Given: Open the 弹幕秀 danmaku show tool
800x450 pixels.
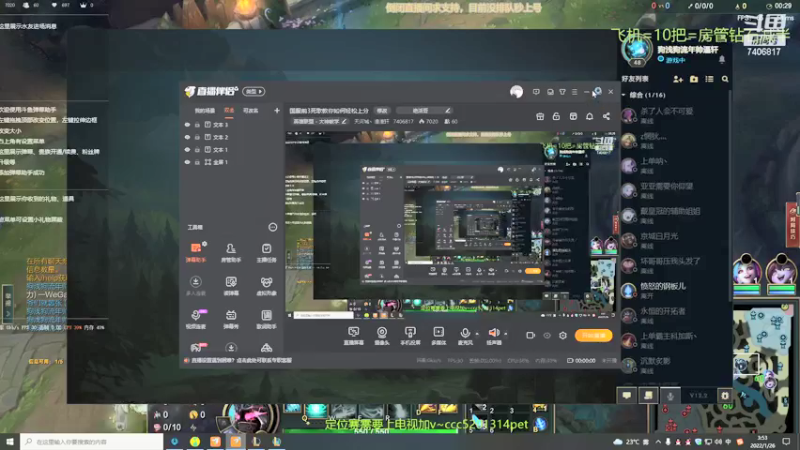Looking at the screenshot, I should pyautogui.click(x=231, y=319).
